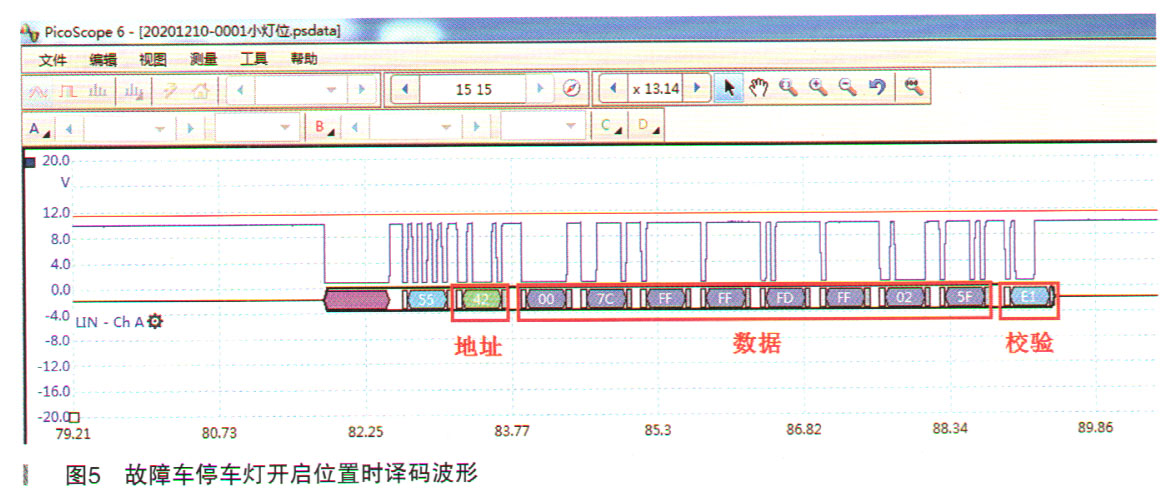Select next timebase arrow

(362, 90)
